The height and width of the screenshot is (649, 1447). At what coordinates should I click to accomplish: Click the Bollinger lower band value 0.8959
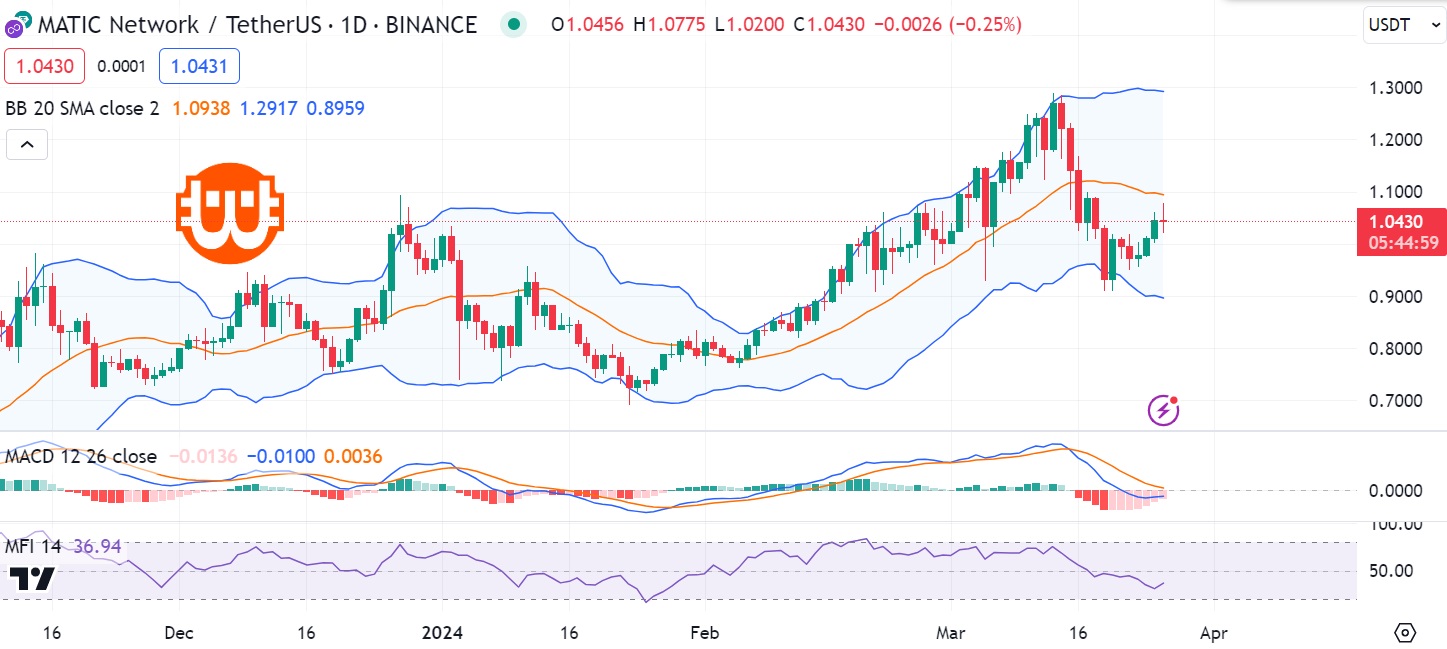(336, 108)
